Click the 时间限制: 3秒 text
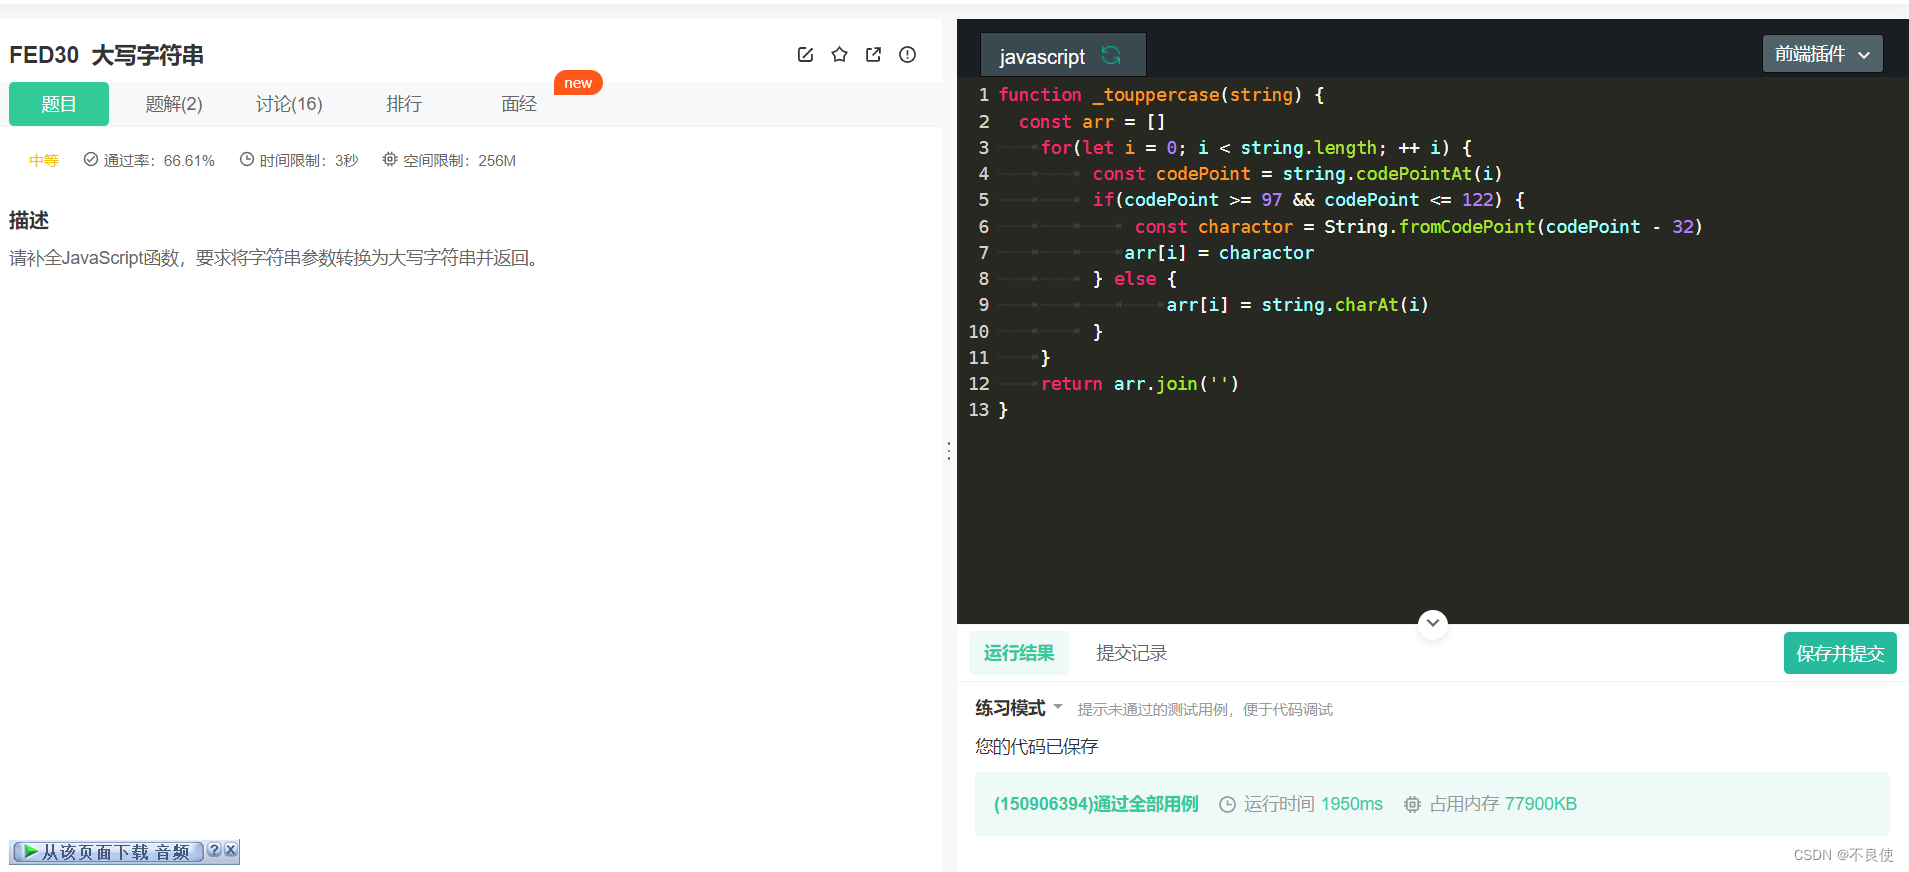The width and height of the screenshot is (1909, 872). coord(309,160)
